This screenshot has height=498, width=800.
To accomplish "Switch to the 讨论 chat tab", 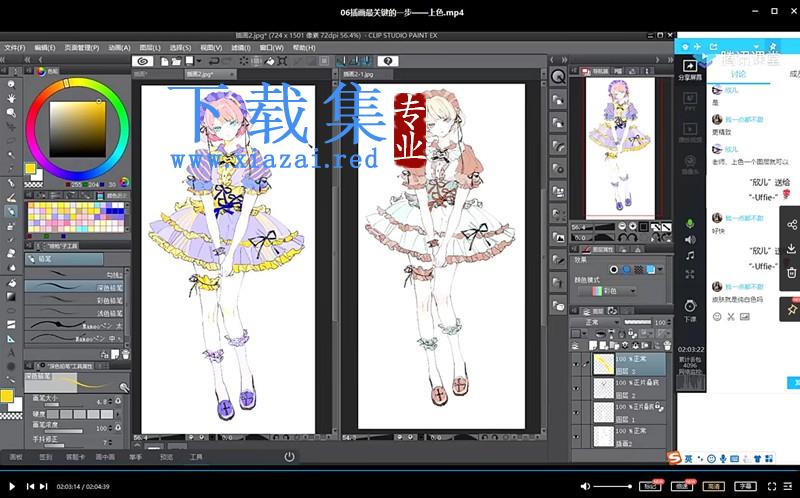I will point(738,74).
